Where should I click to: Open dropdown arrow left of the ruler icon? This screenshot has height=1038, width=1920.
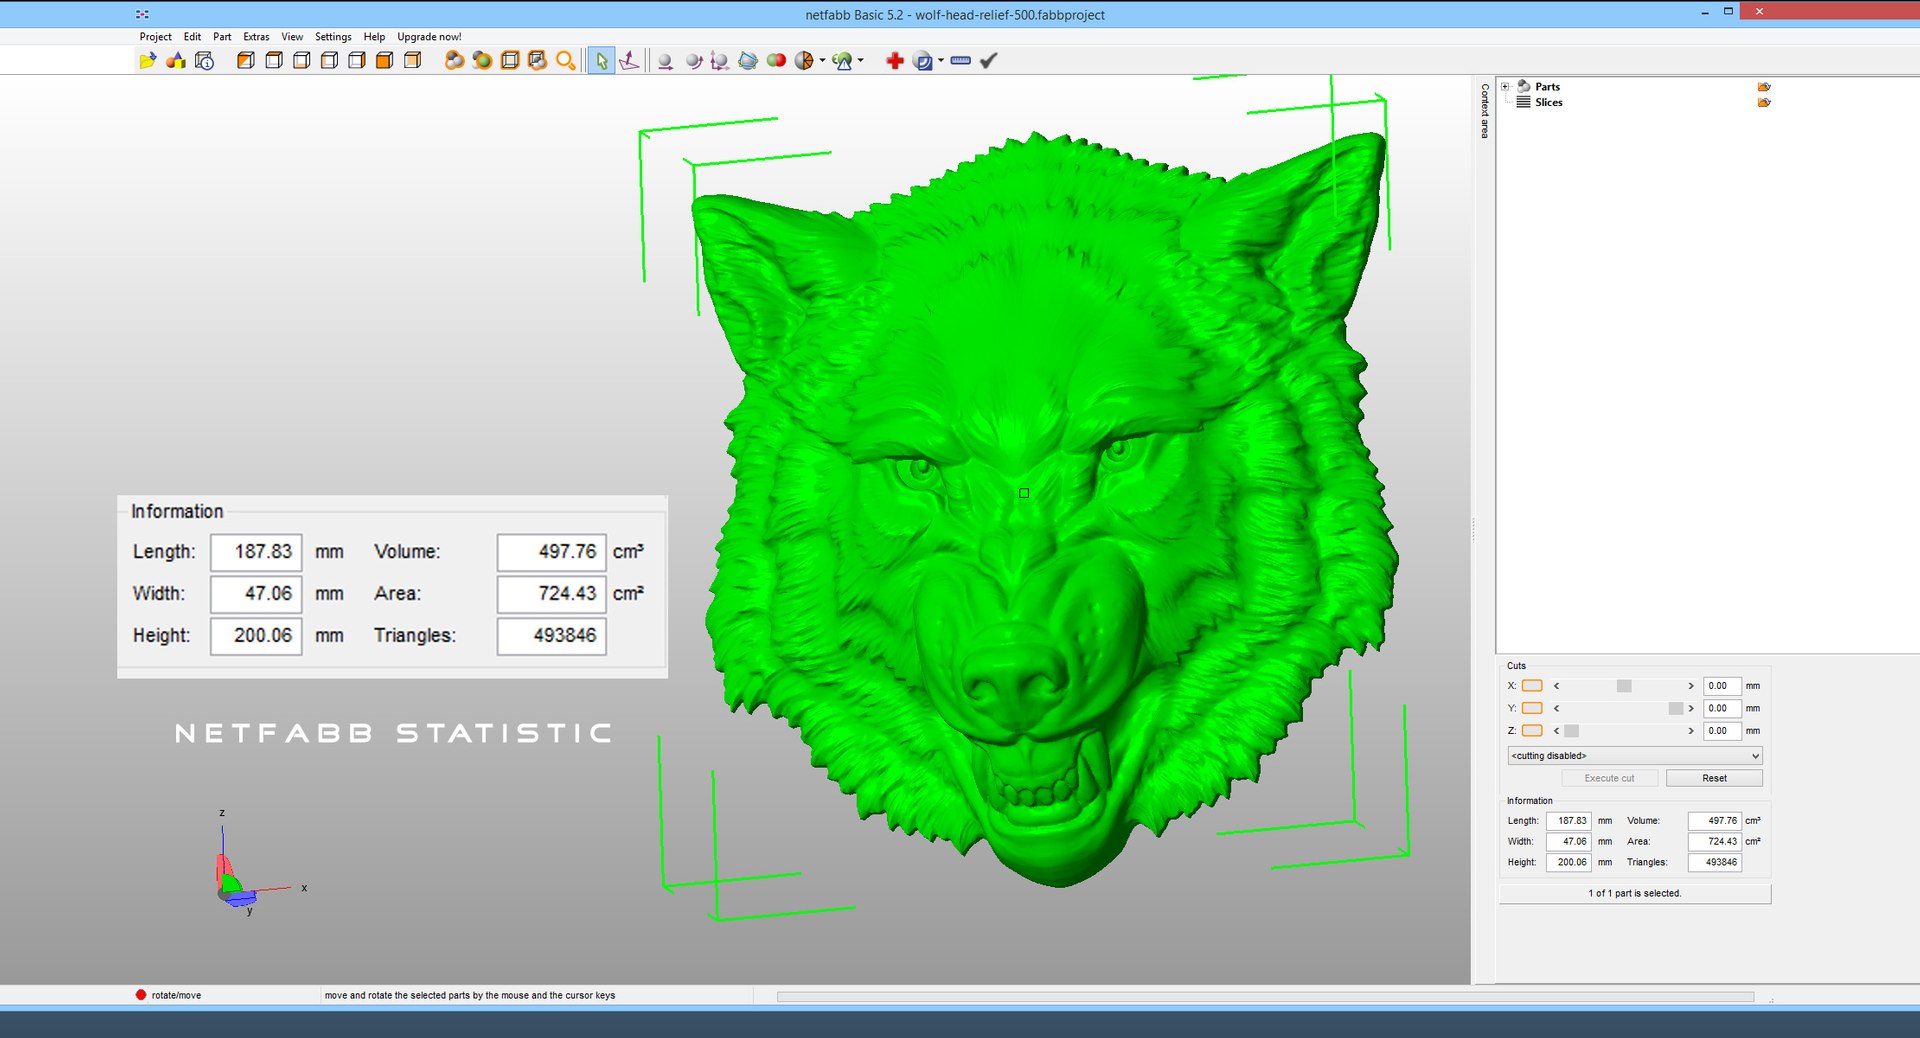click(940, 61)
